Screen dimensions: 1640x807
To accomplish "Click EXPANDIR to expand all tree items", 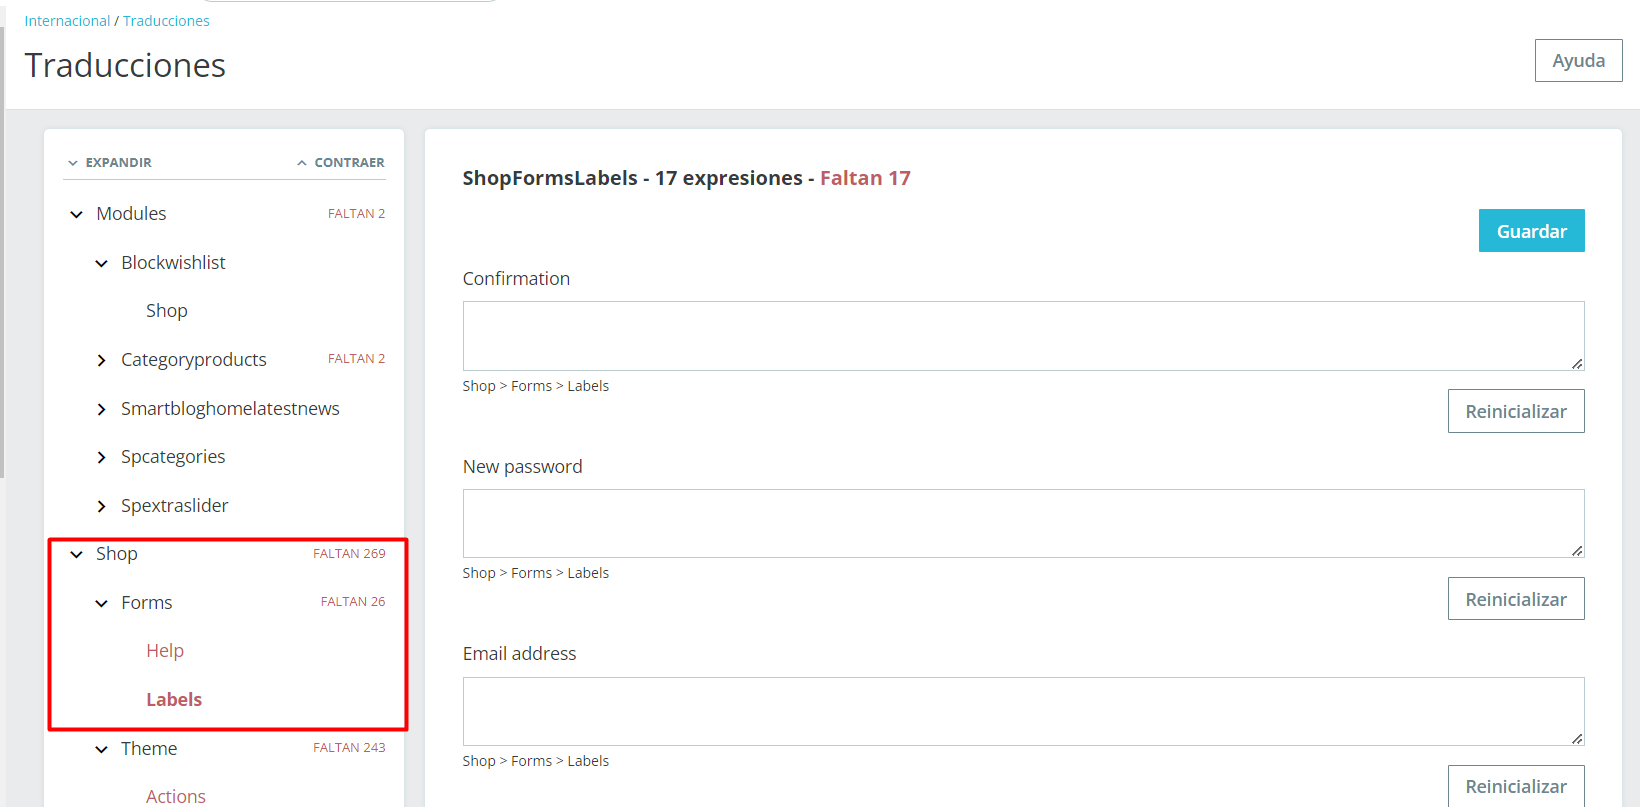I will [110, 162].
